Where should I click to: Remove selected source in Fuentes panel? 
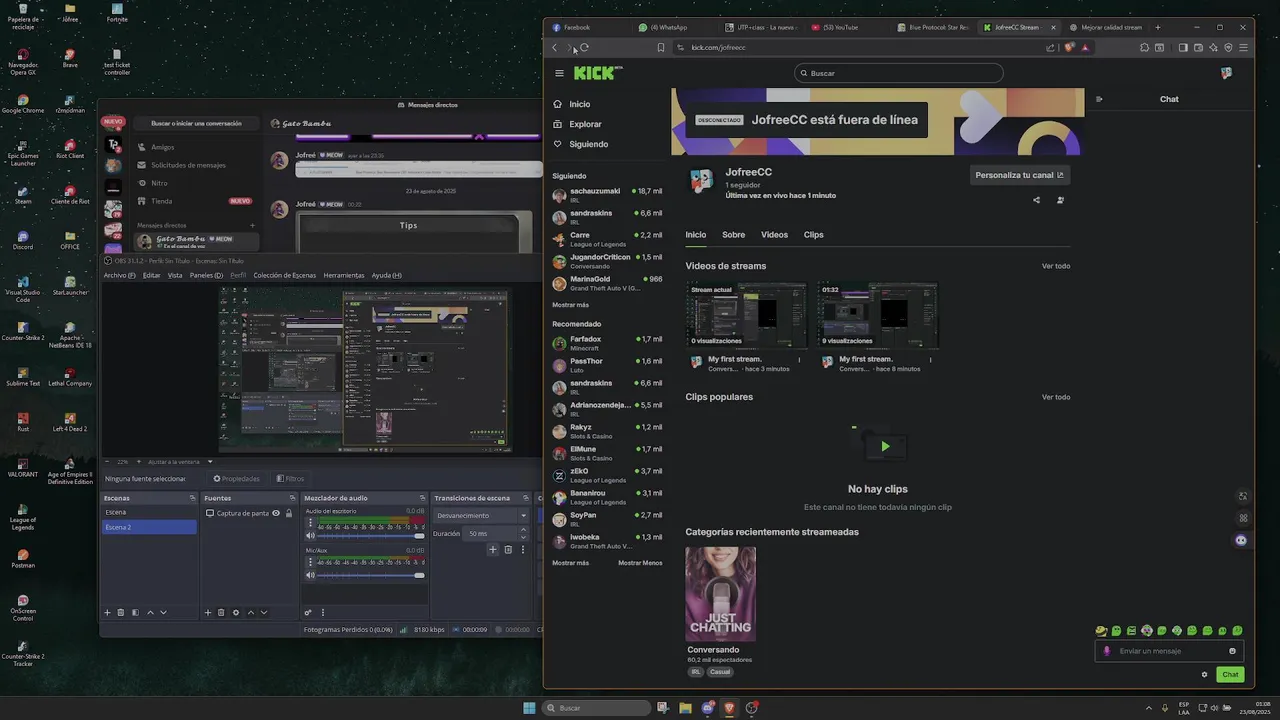(x=221, y=612)
